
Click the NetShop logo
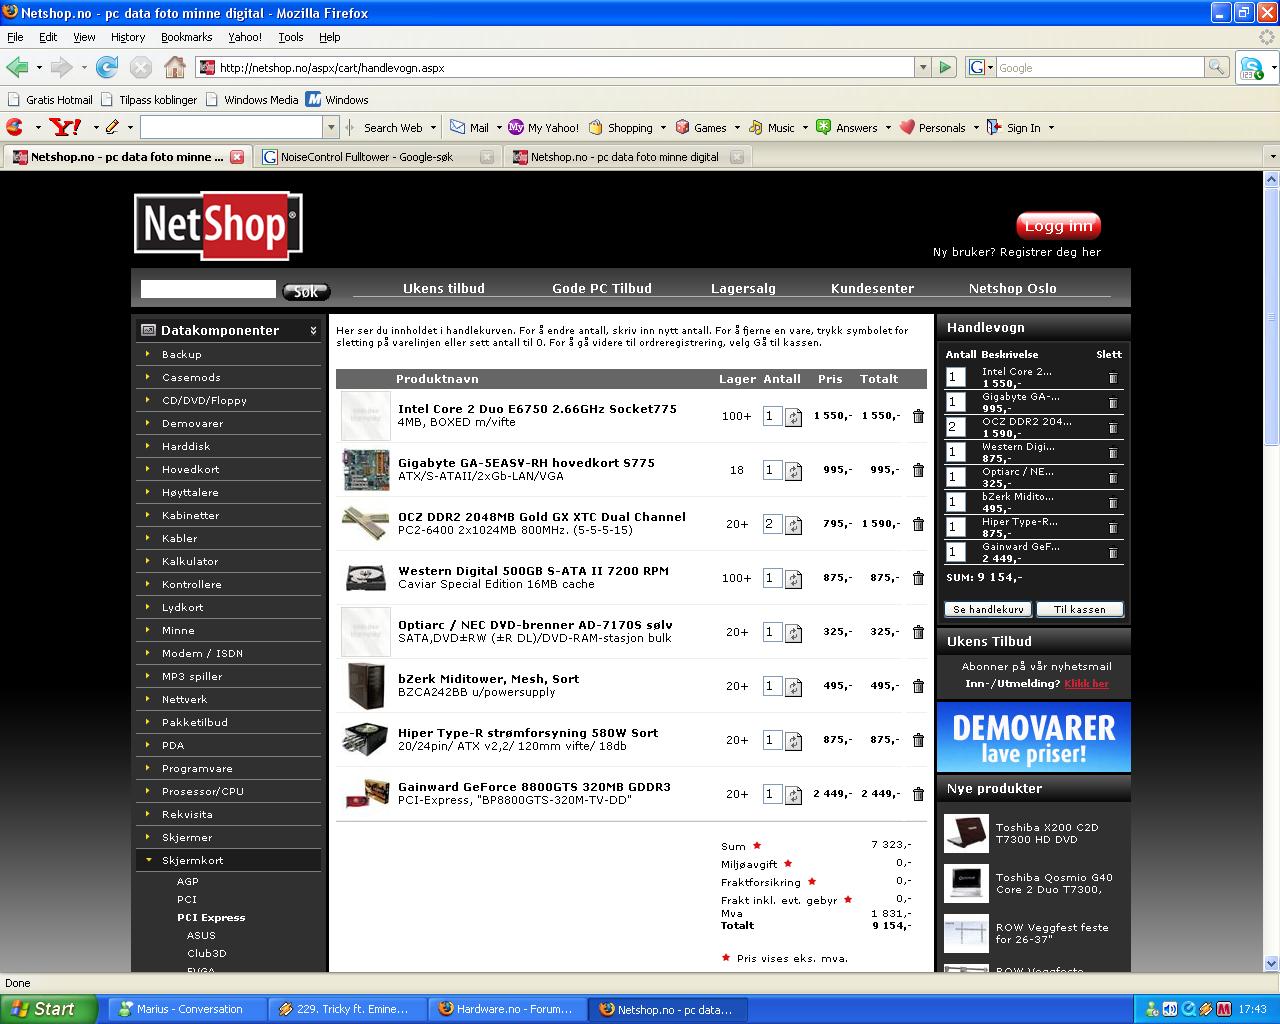[x=218, y=226]
